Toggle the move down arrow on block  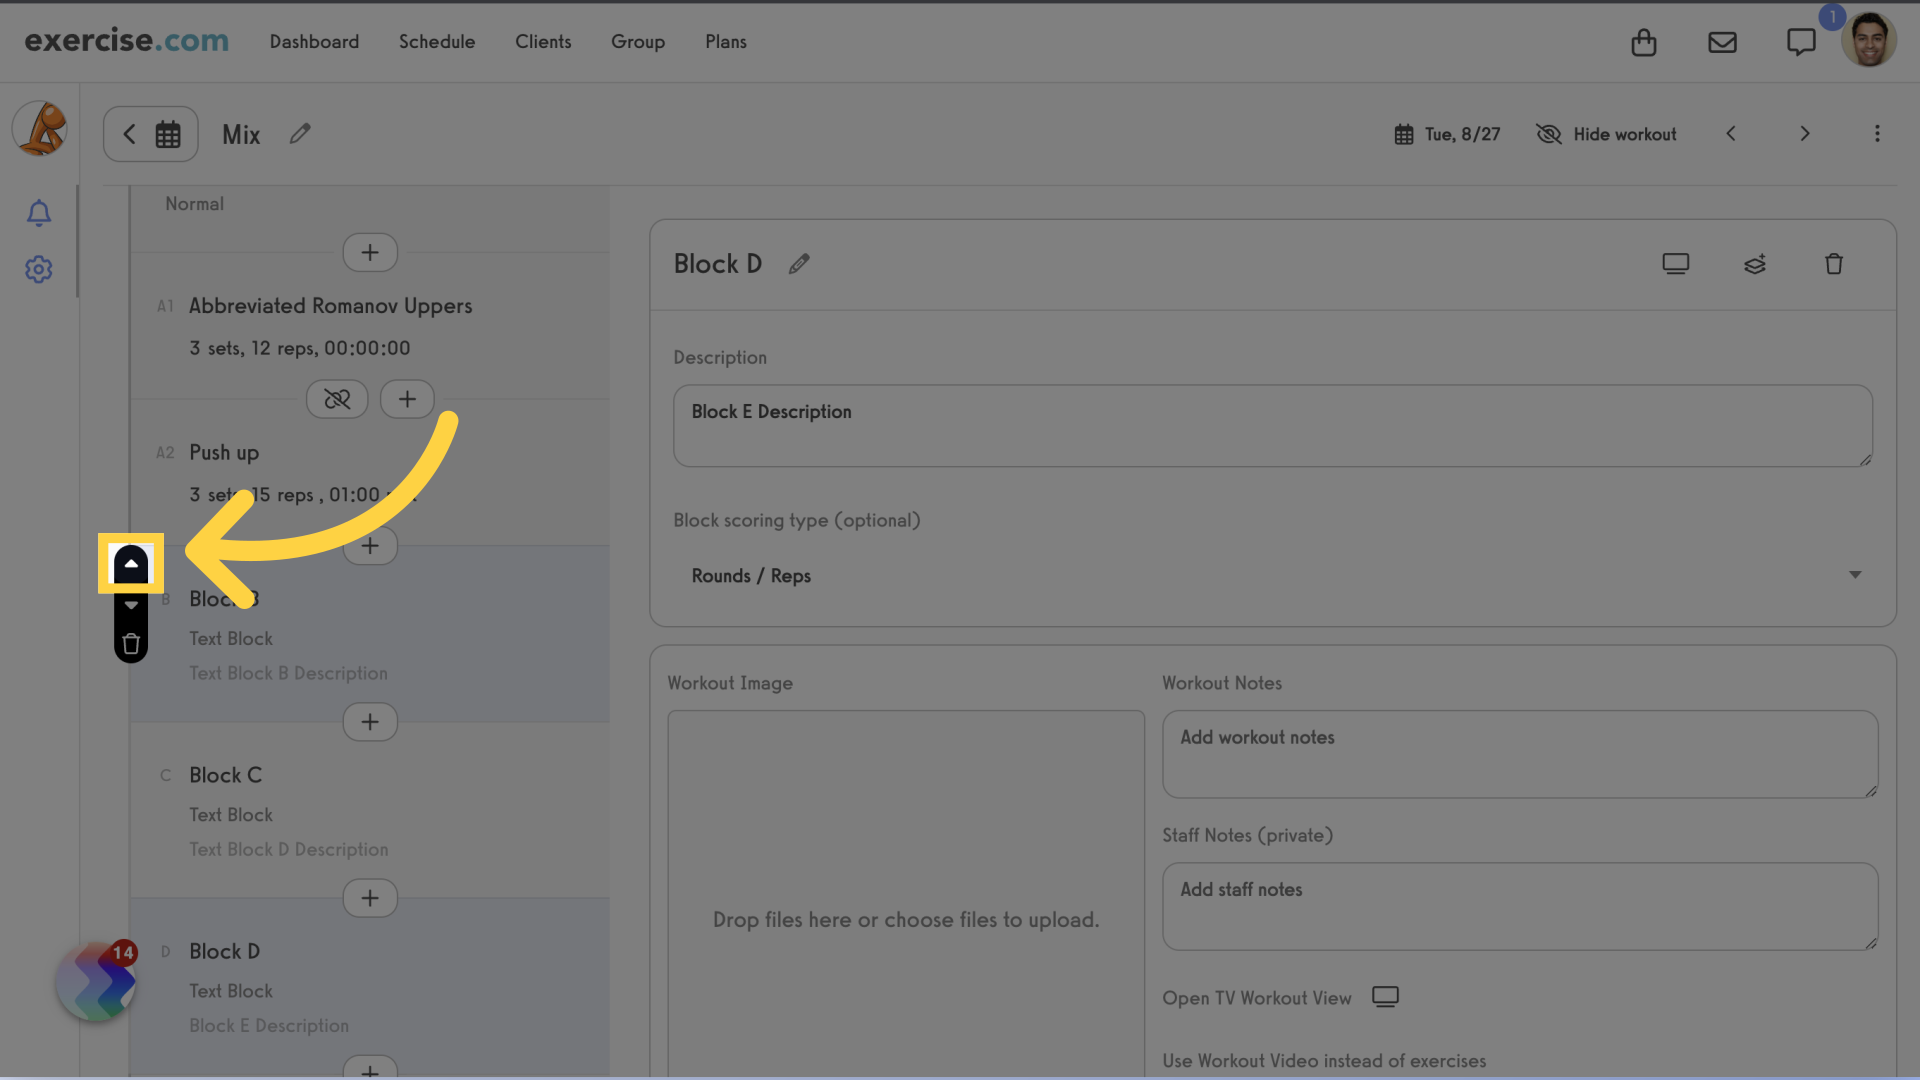tap(131, 604)
